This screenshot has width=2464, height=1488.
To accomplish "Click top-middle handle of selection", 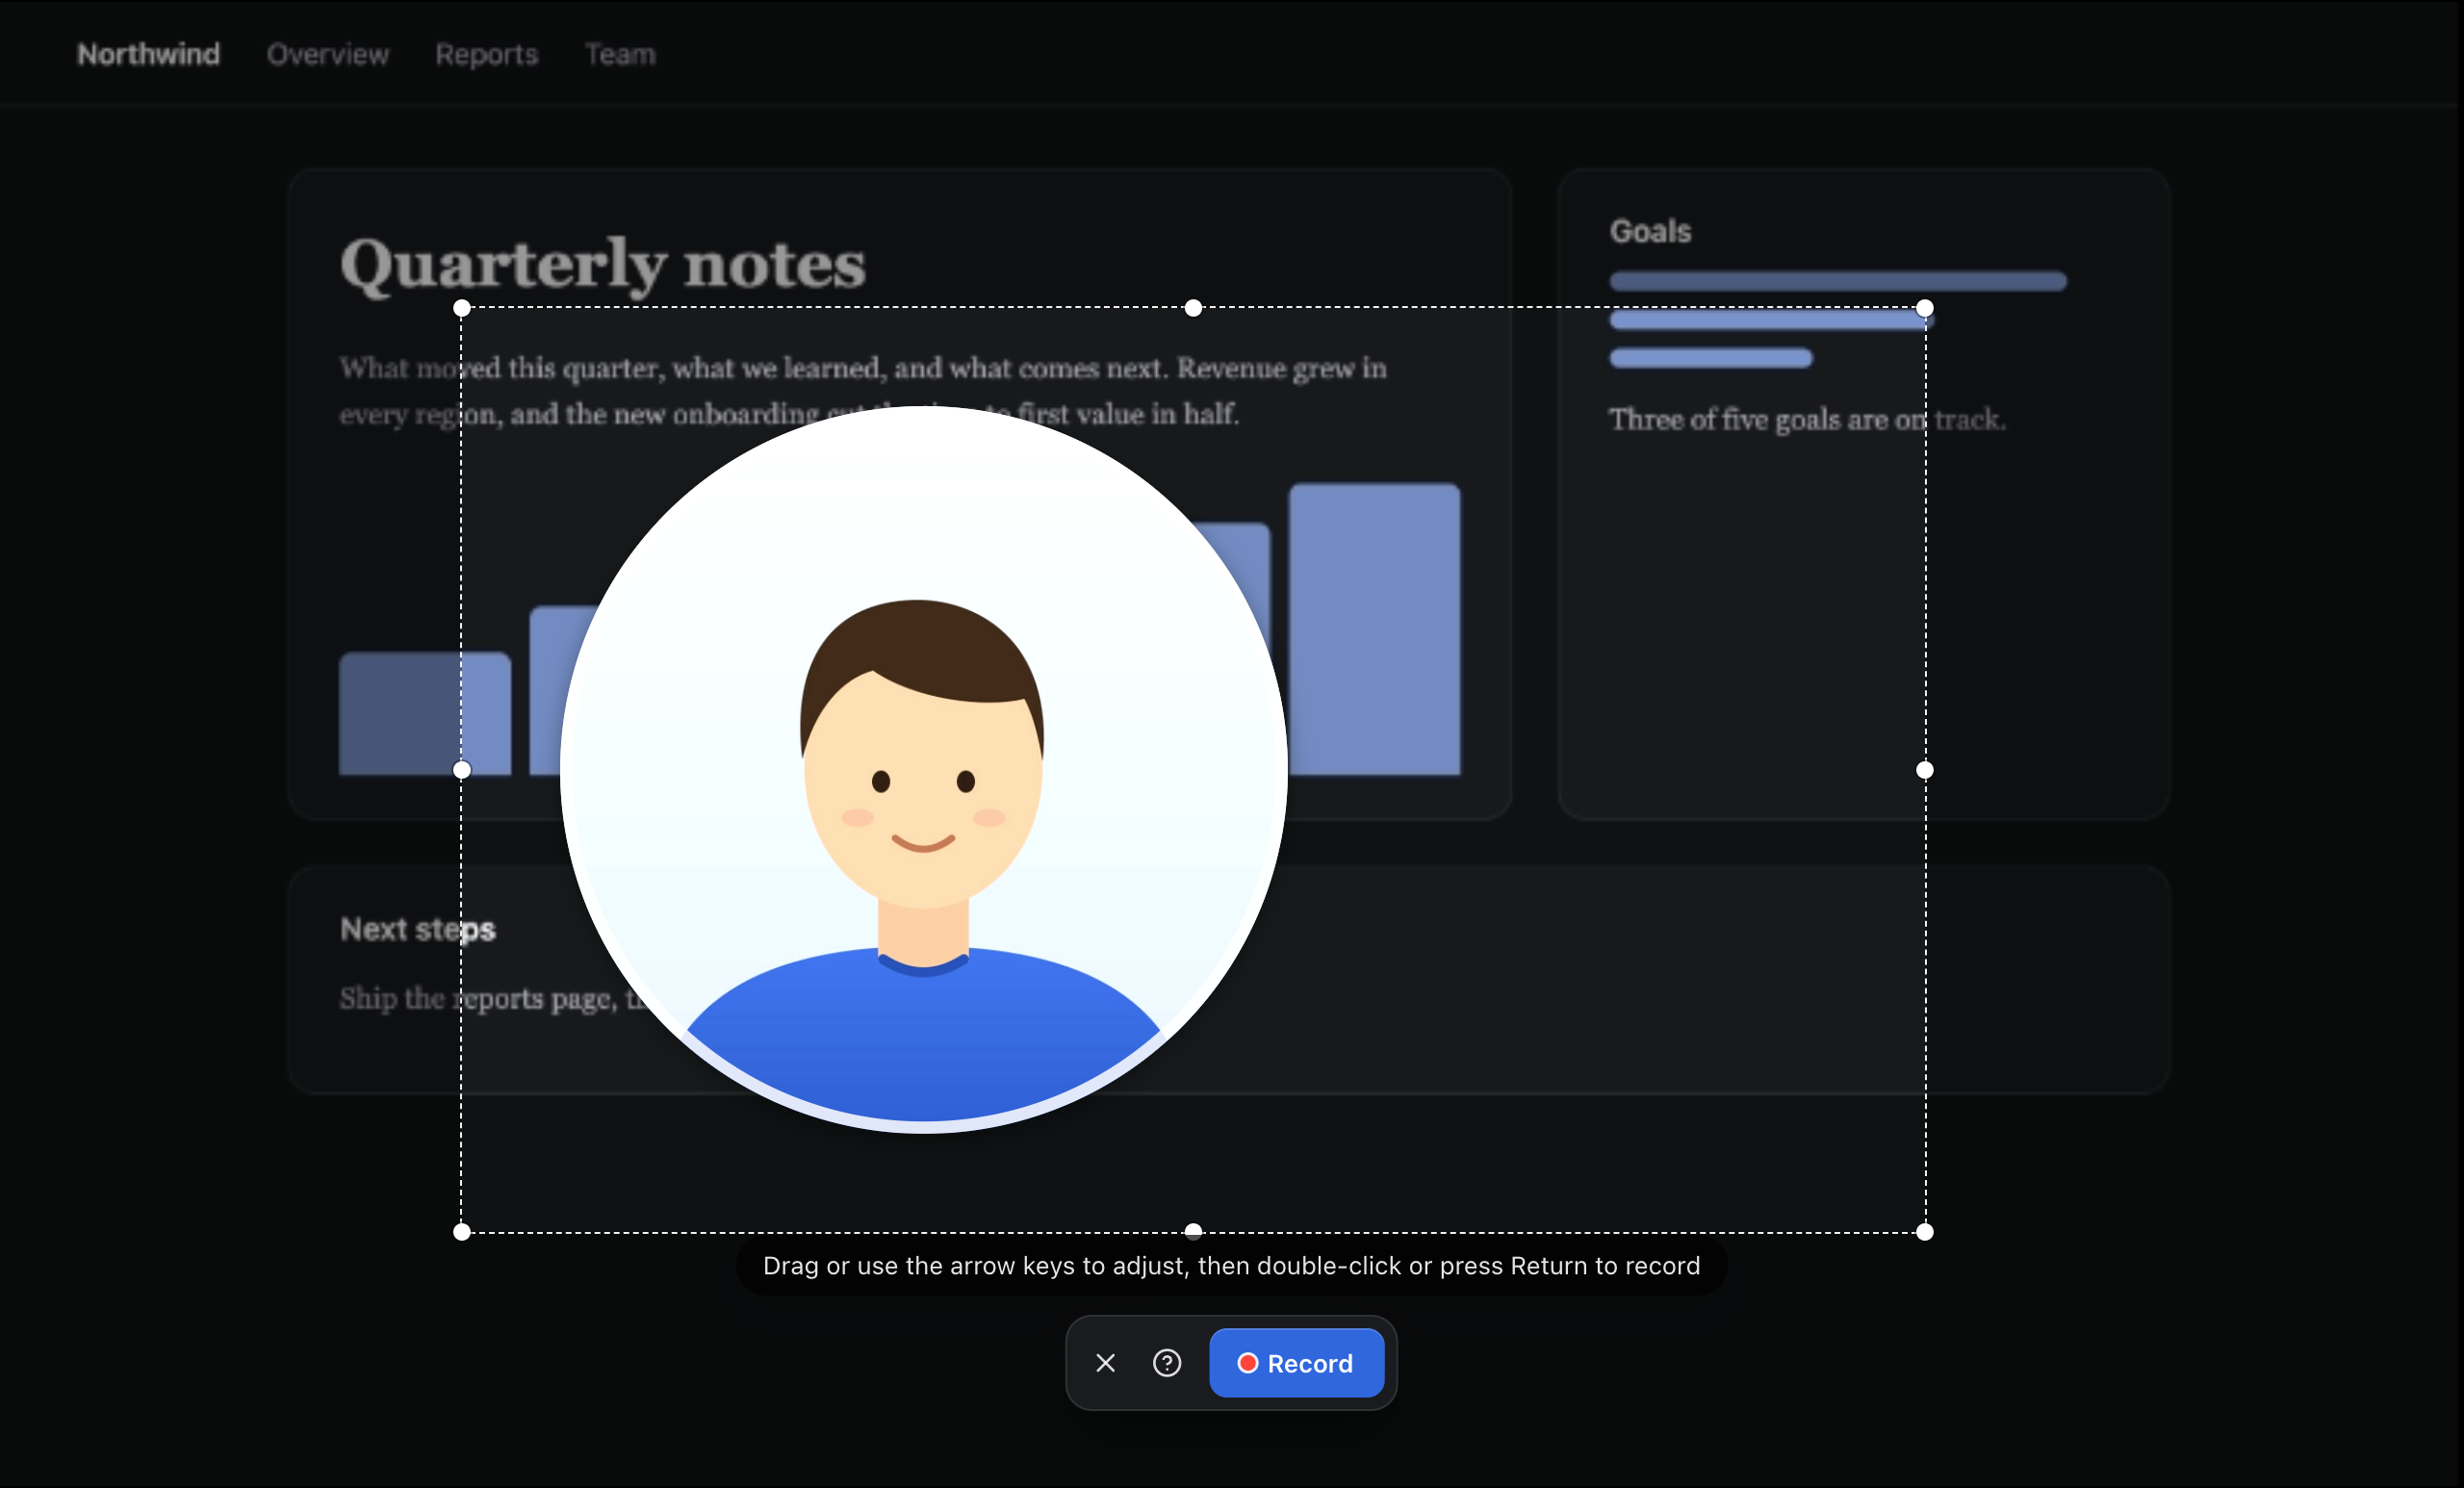I will 1193,308.
